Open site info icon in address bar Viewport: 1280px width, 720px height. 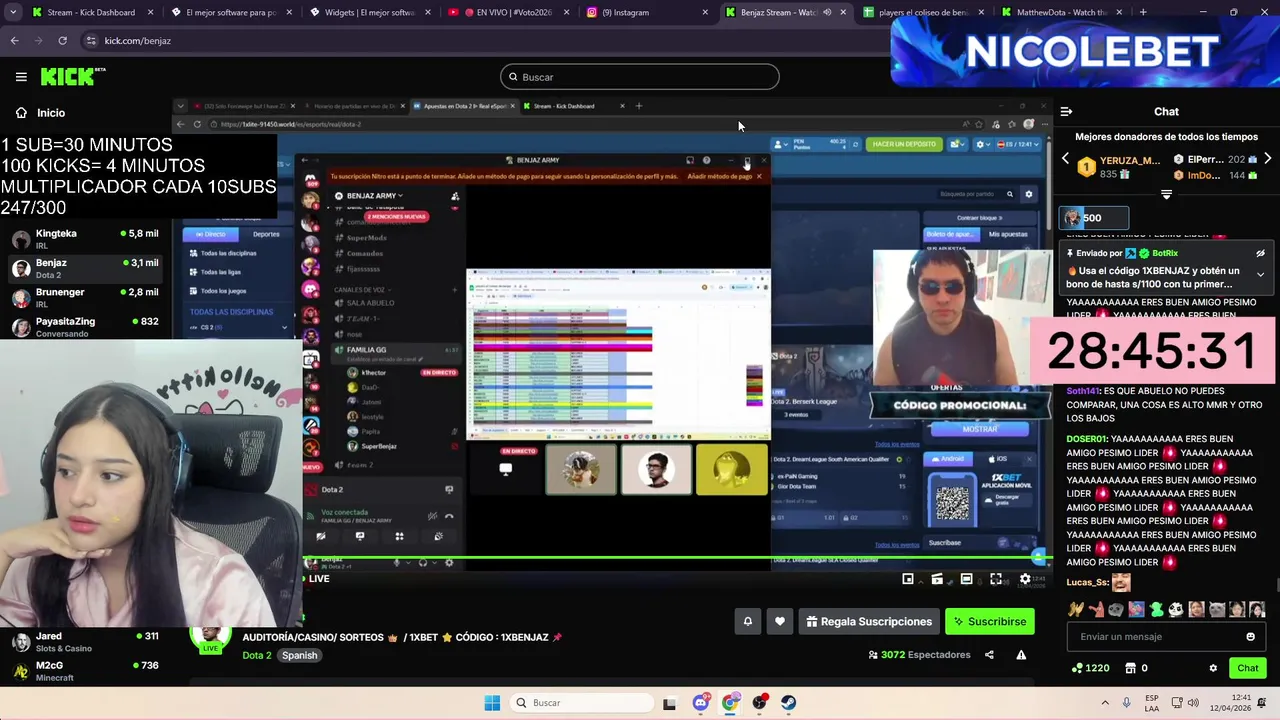pos(91,41)
